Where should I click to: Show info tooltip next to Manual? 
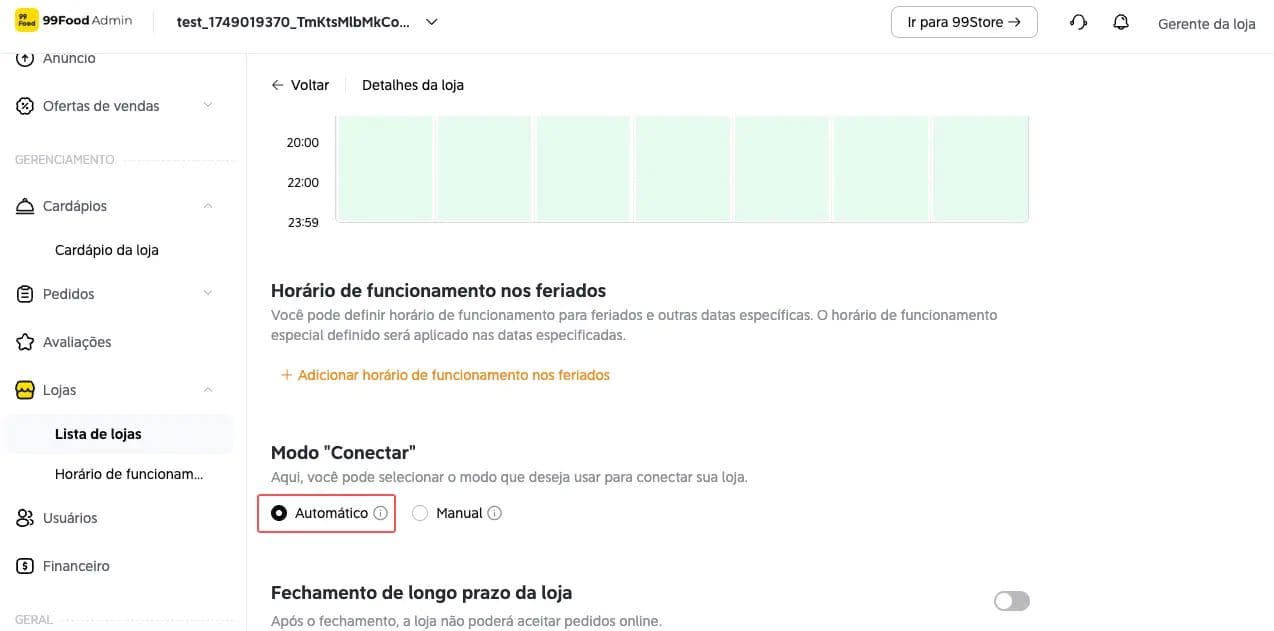click(x=495, y=513)
